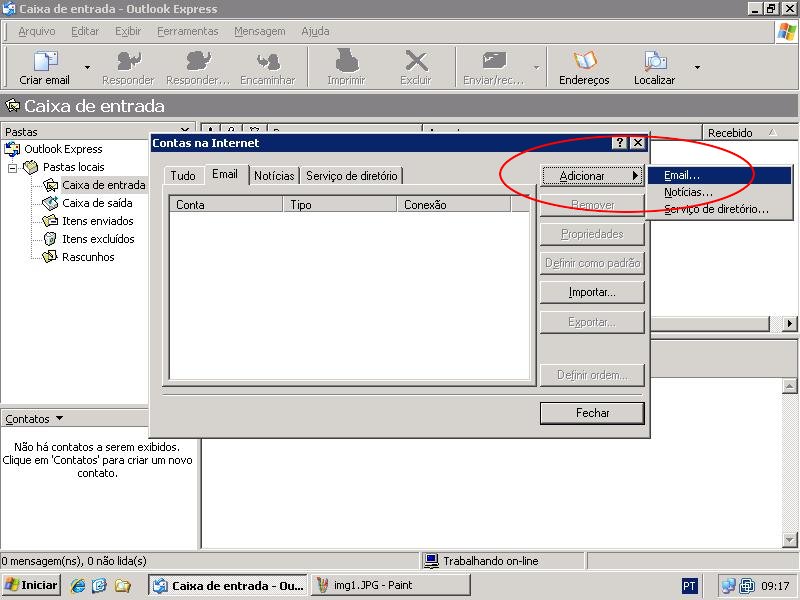800x600 pixels.
Task: Switch to the Notícias tab
Action: coord(274,176)
